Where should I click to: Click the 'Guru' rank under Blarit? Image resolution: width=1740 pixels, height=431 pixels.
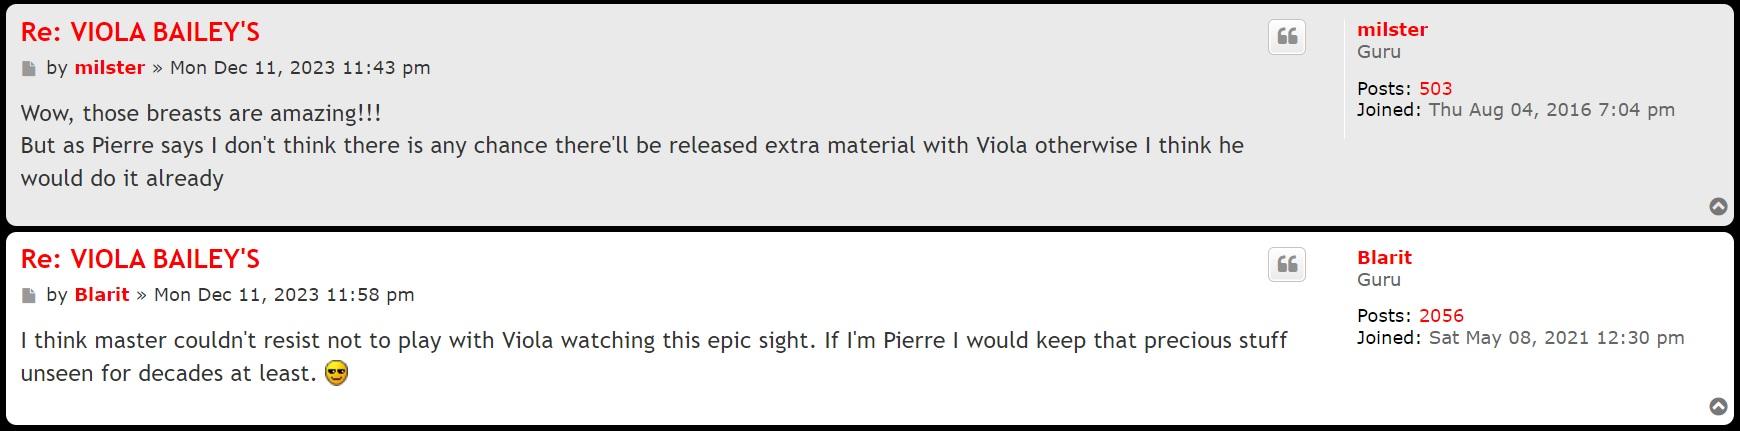click(1378, 280)
